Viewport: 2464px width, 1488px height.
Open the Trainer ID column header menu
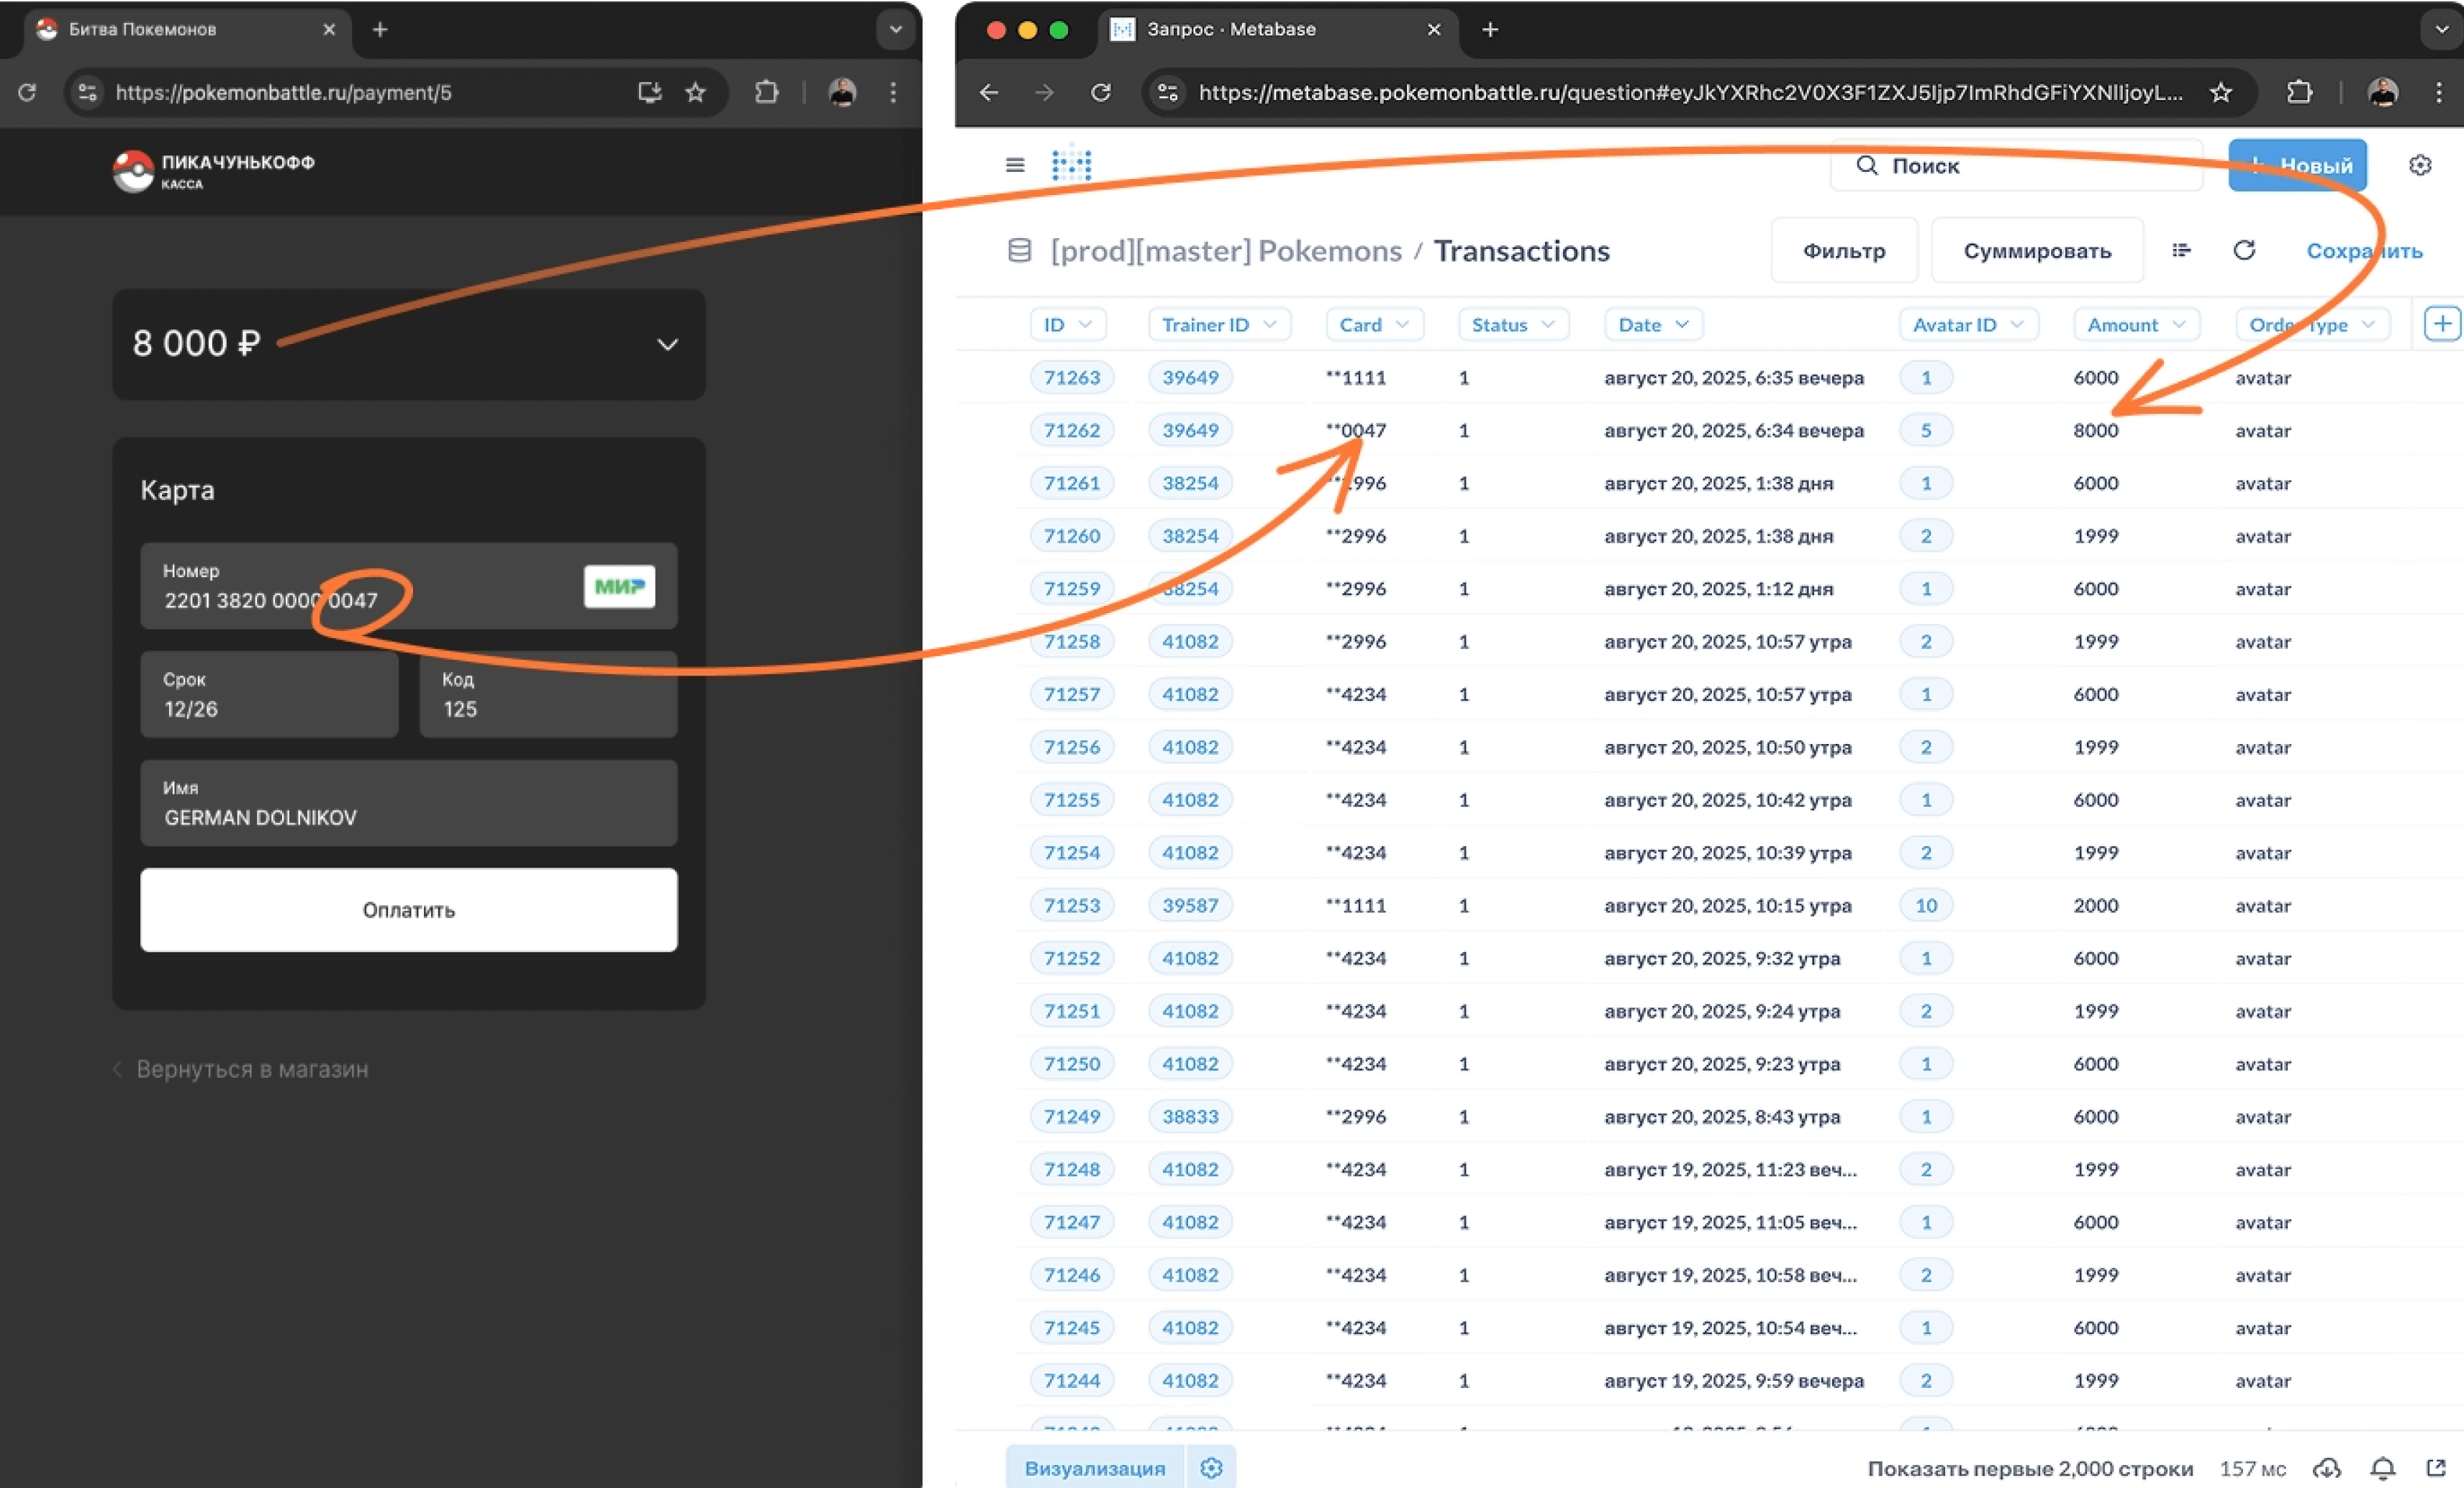point(1219,325)
